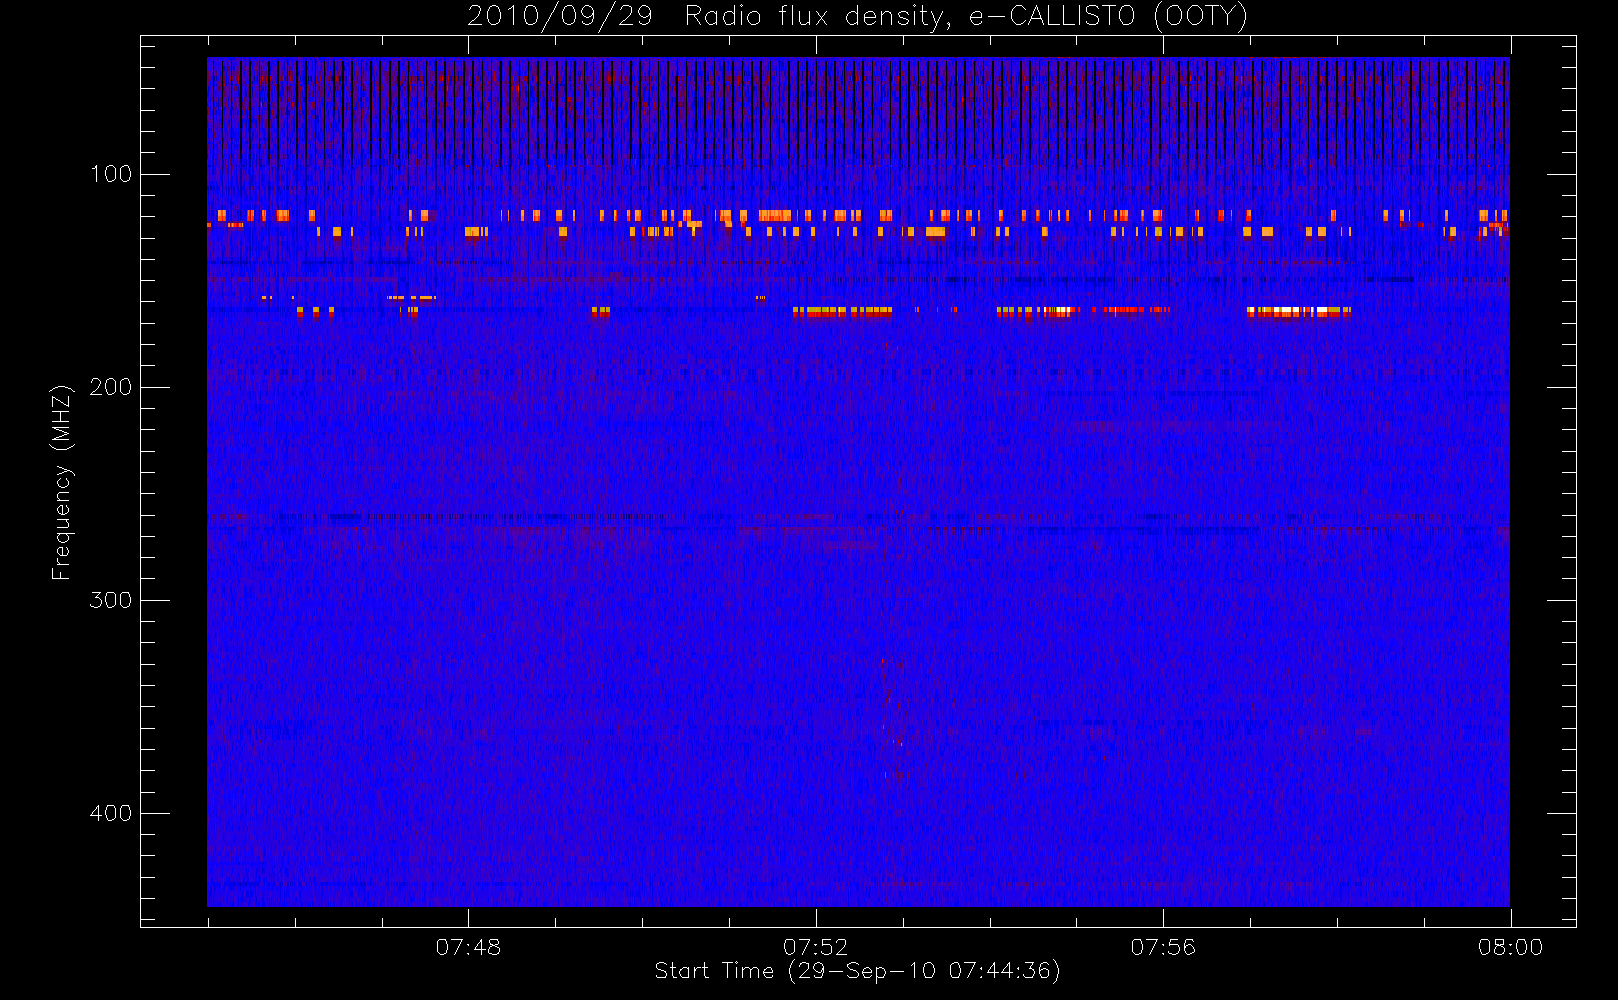Select the 200 frequency tick label

coord(111,387)
